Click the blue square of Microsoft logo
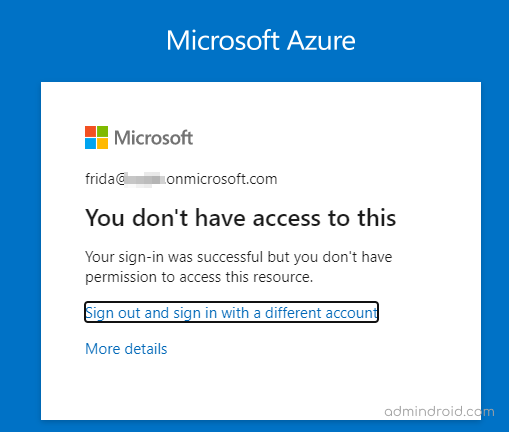The width and height of the screenshot is (509, 432). click(x=90, y=144)
